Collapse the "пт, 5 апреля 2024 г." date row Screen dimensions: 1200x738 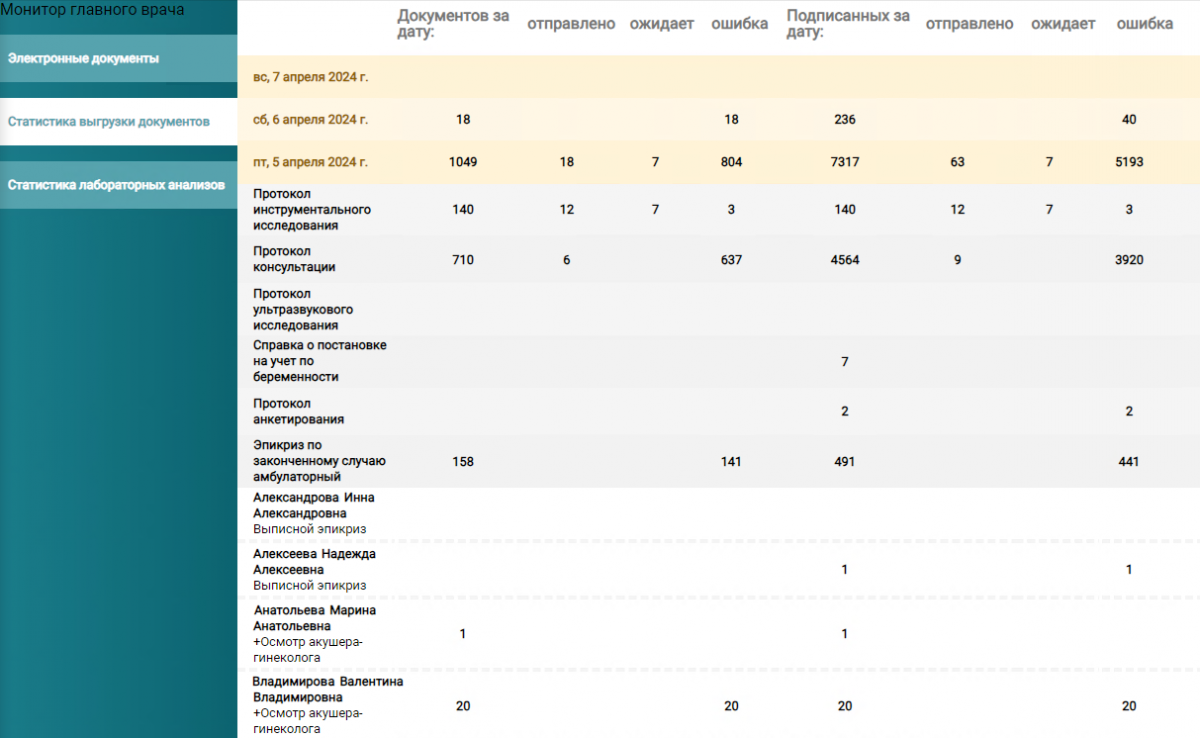point(718,162)
